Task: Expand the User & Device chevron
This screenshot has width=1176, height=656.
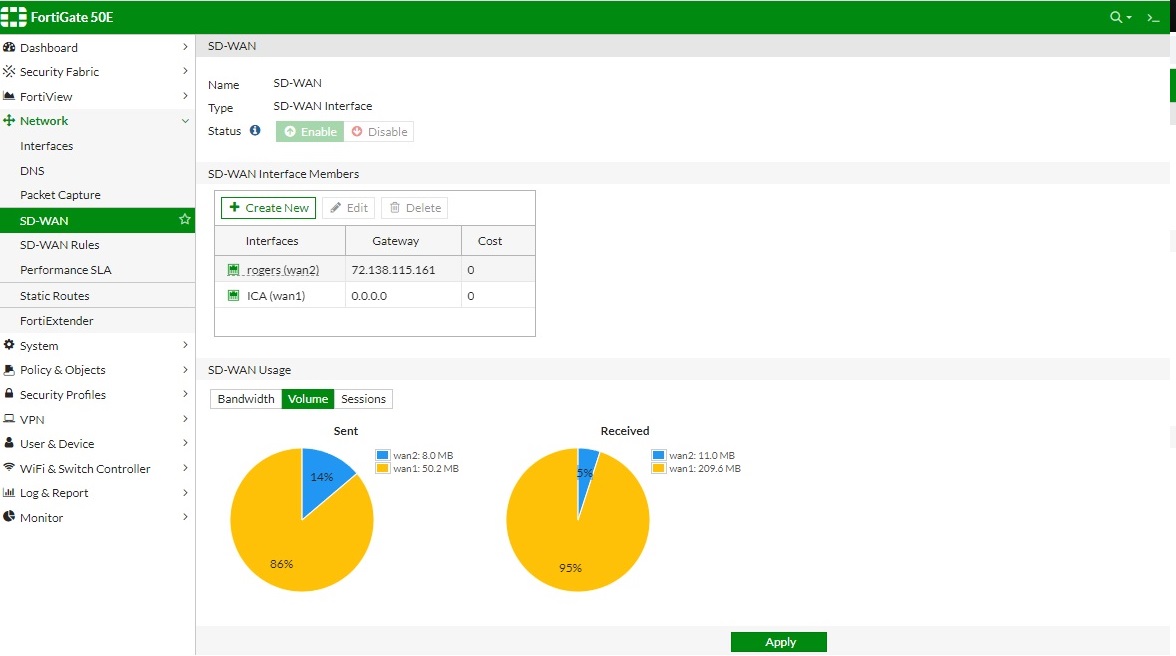Action: 185,443
